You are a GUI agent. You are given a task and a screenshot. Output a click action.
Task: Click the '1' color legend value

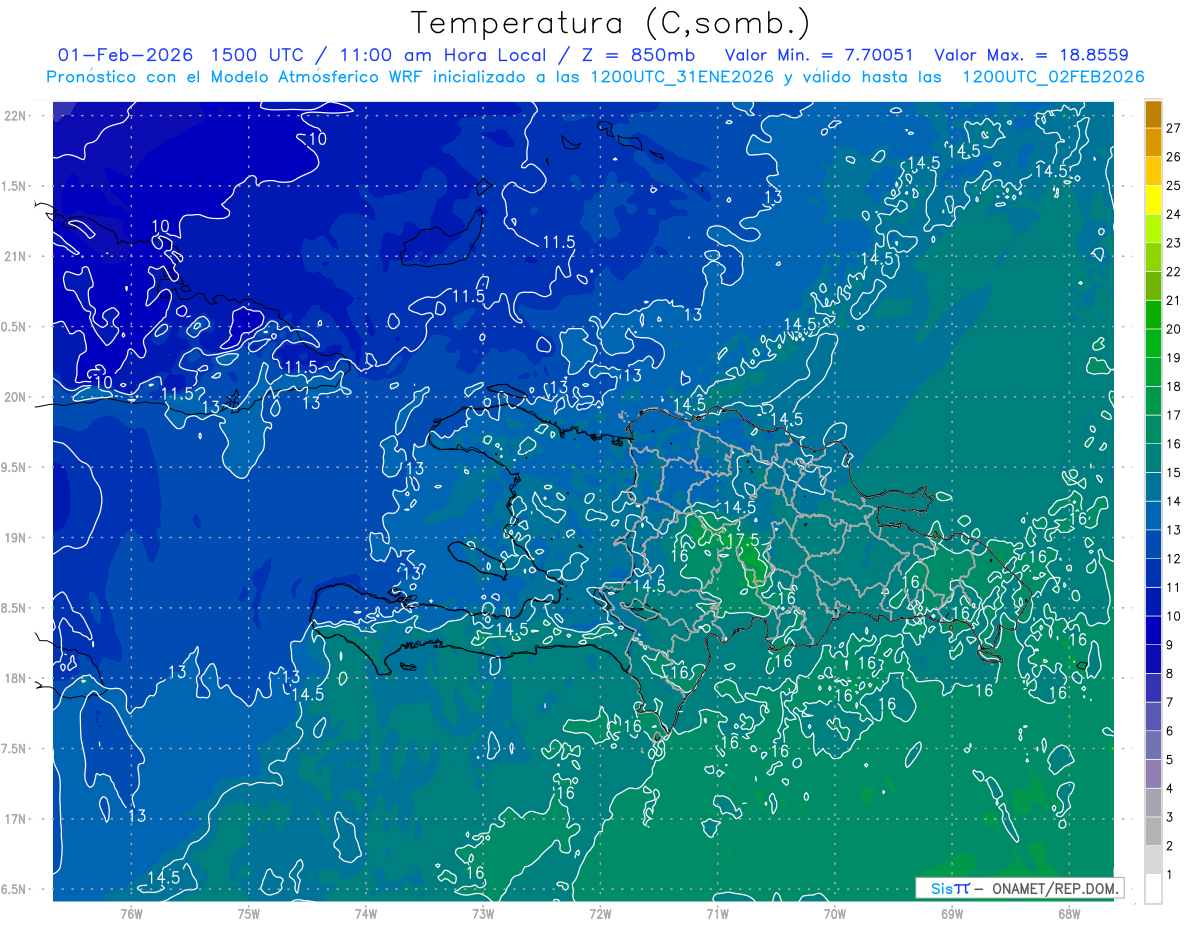[x=1171, y=875]
